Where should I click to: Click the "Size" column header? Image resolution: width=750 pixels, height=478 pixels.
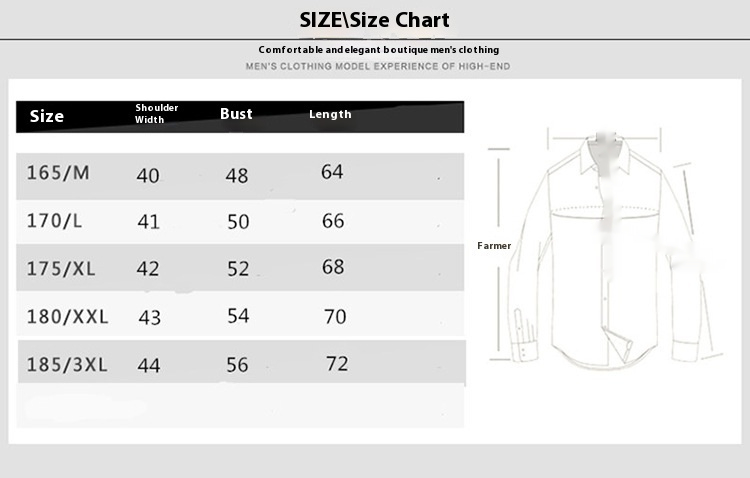point(46,116)
